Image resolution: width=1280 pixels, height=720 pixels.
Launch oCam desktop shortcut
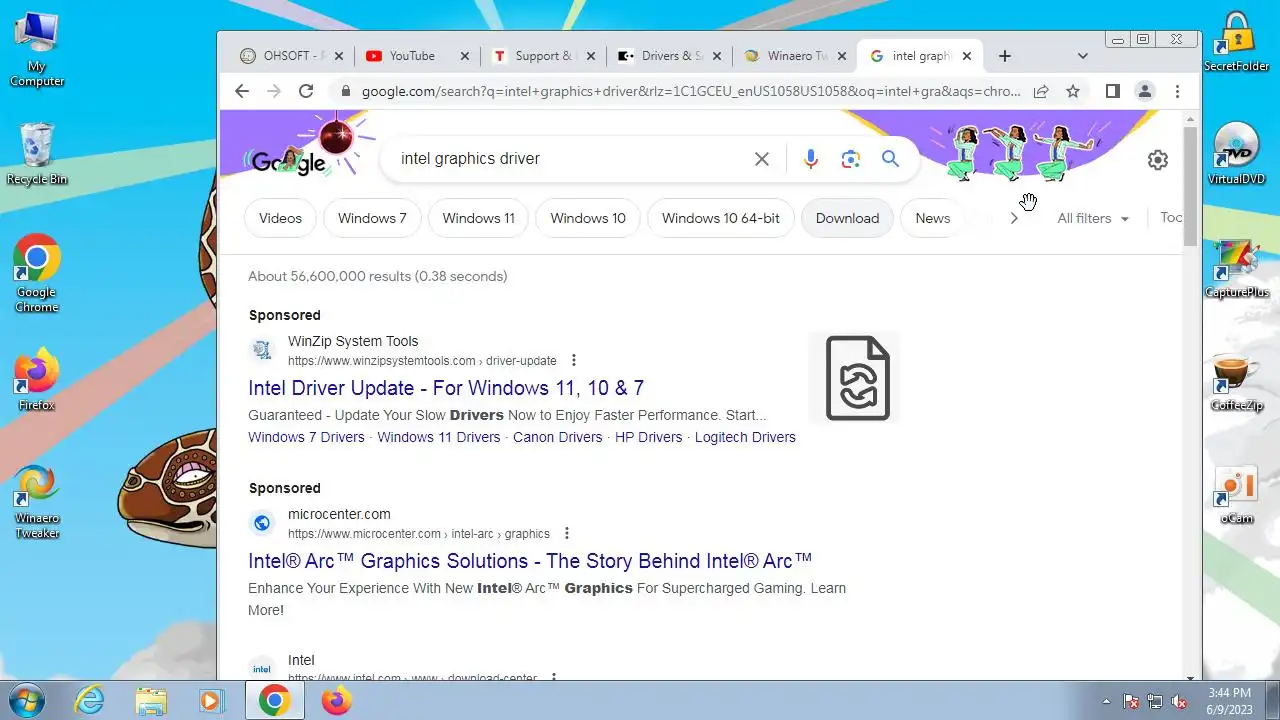(x=1237, y=495)
